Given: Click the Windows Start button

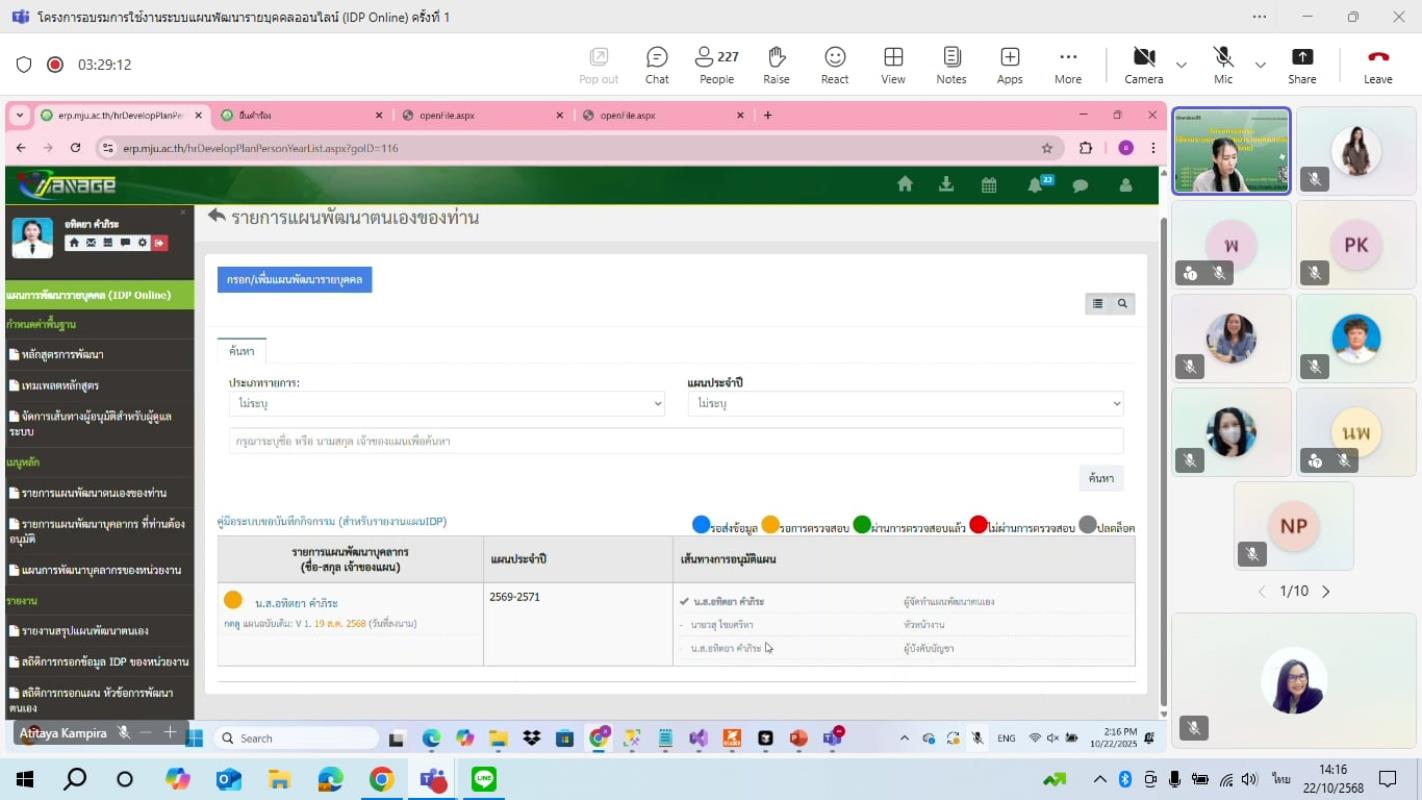Looking at the screenshot, I should pos(24,779).
